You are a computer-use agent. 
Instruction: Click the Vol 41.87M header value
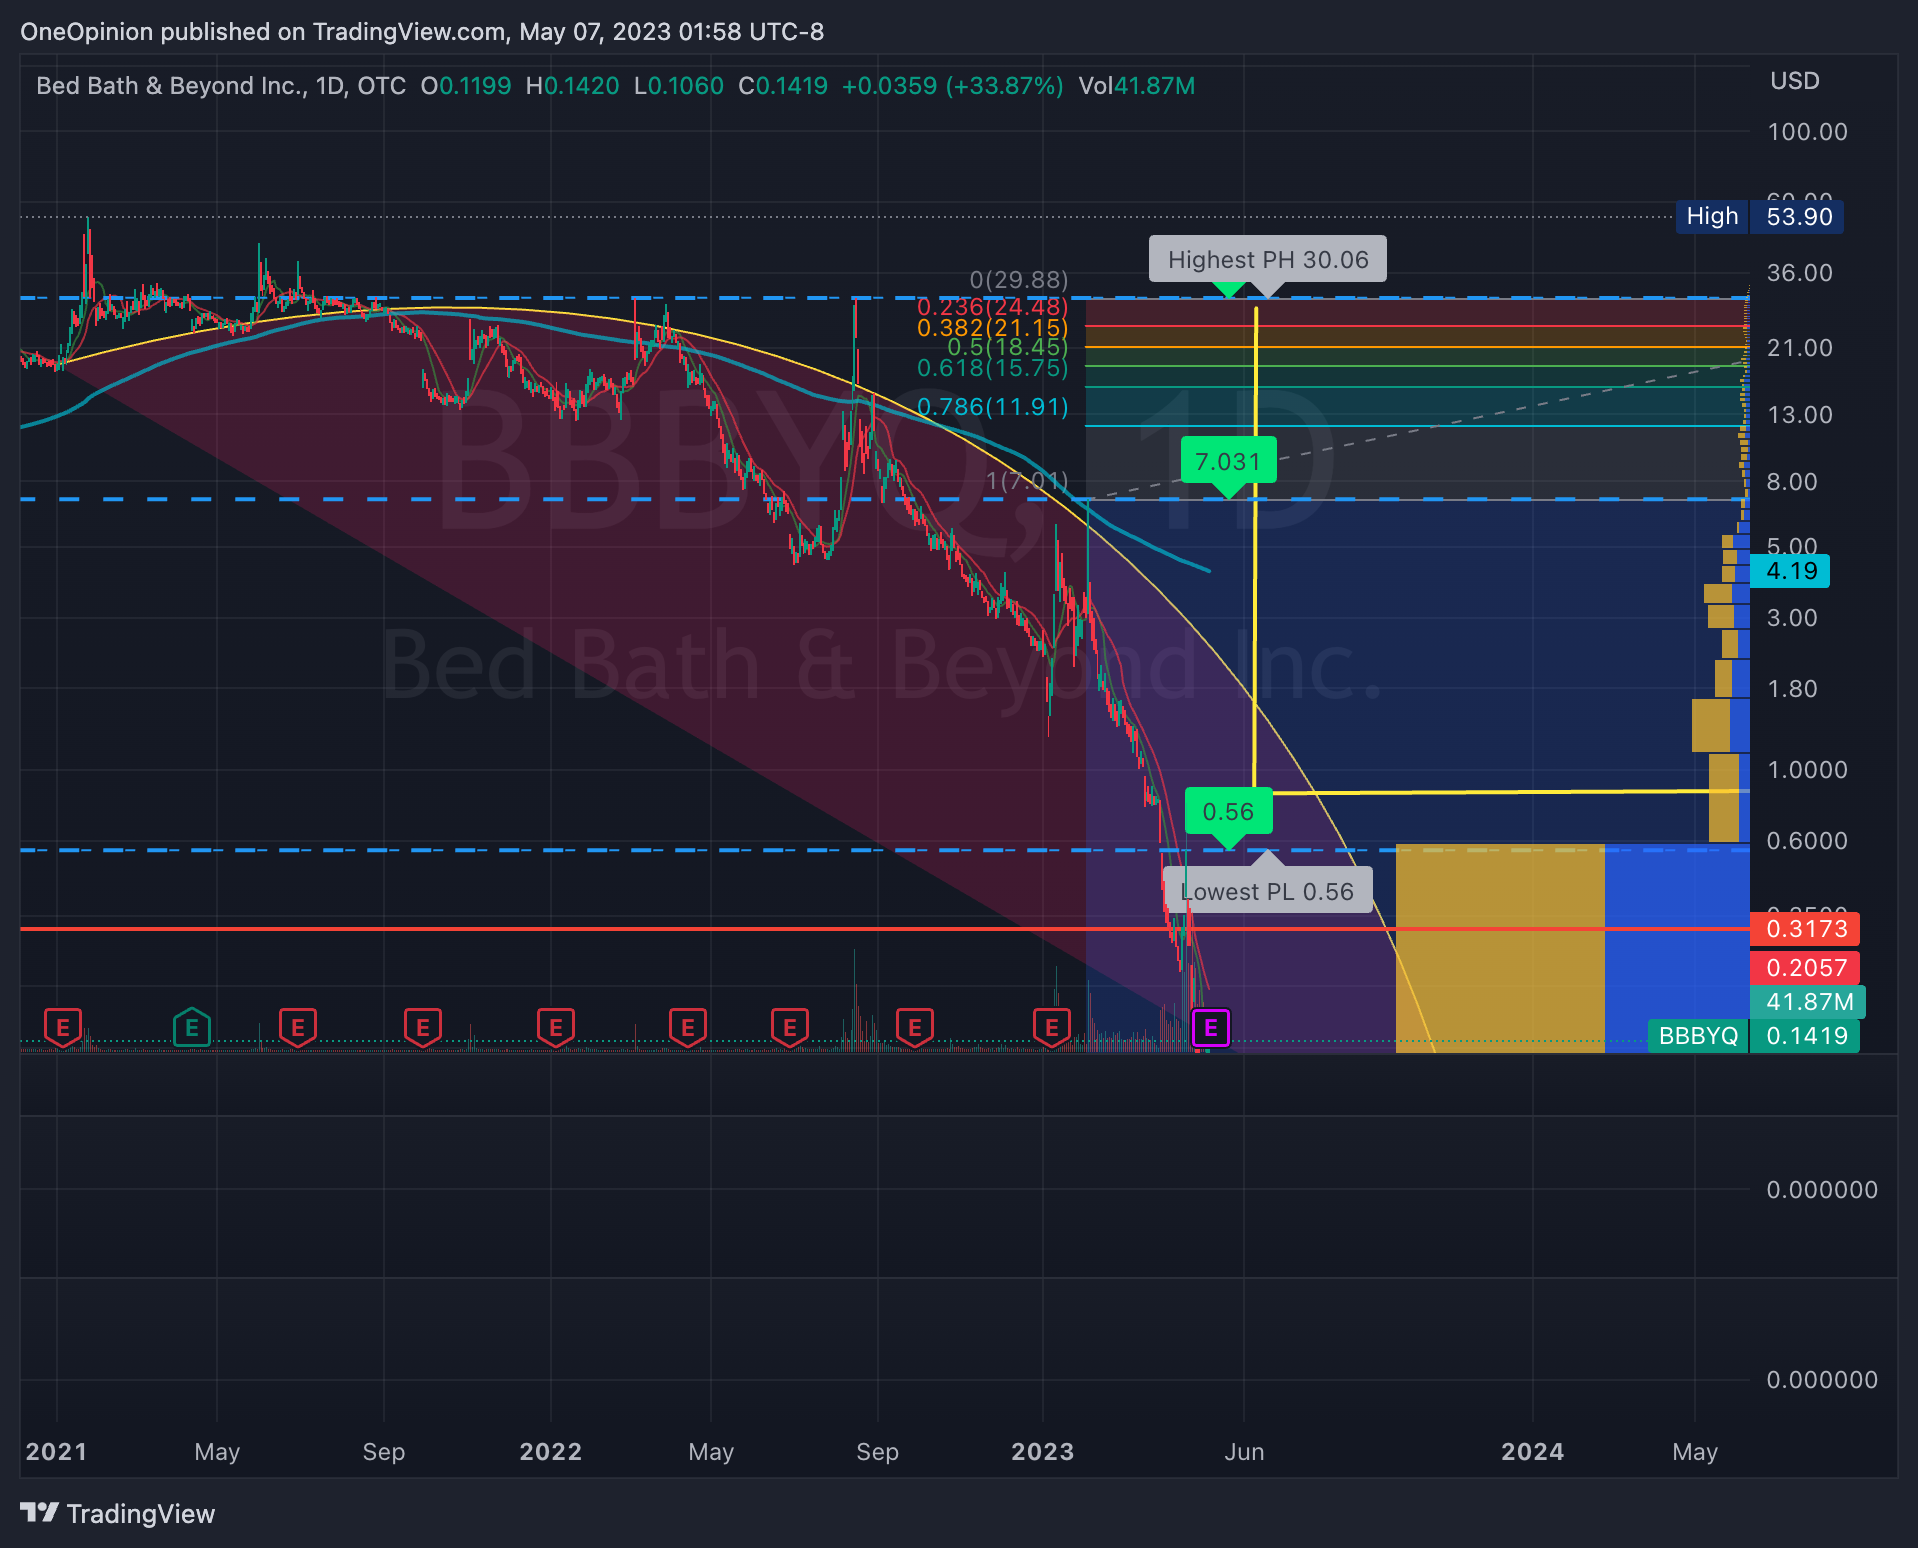click(1136, 86)
